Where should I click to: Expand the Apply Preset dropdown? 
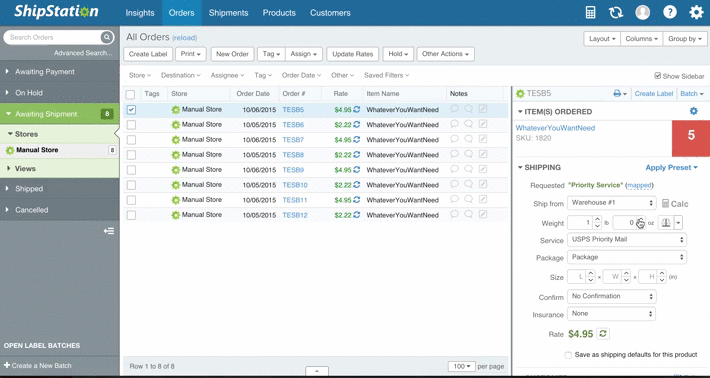point(672,167)
